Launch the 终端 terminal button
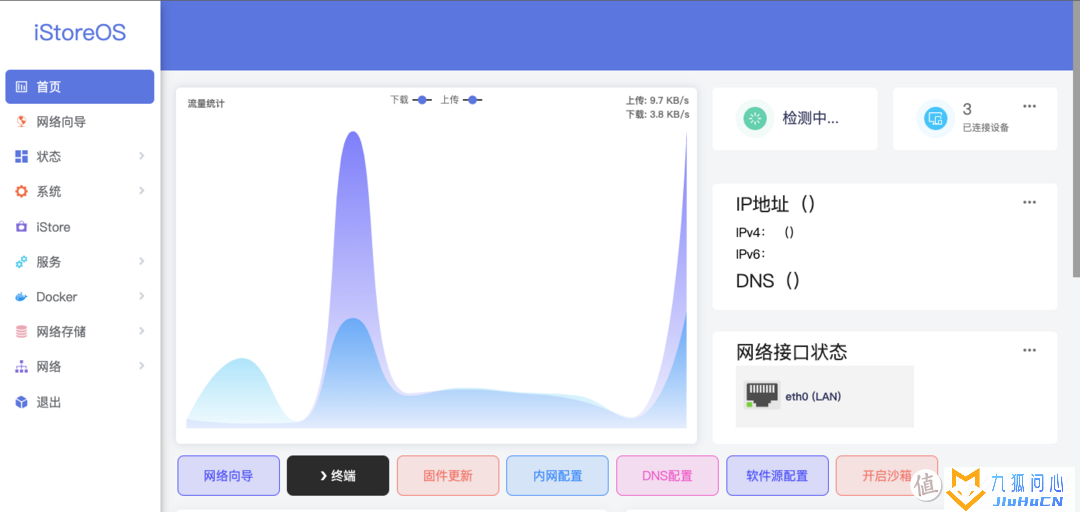 coord(338,475)
